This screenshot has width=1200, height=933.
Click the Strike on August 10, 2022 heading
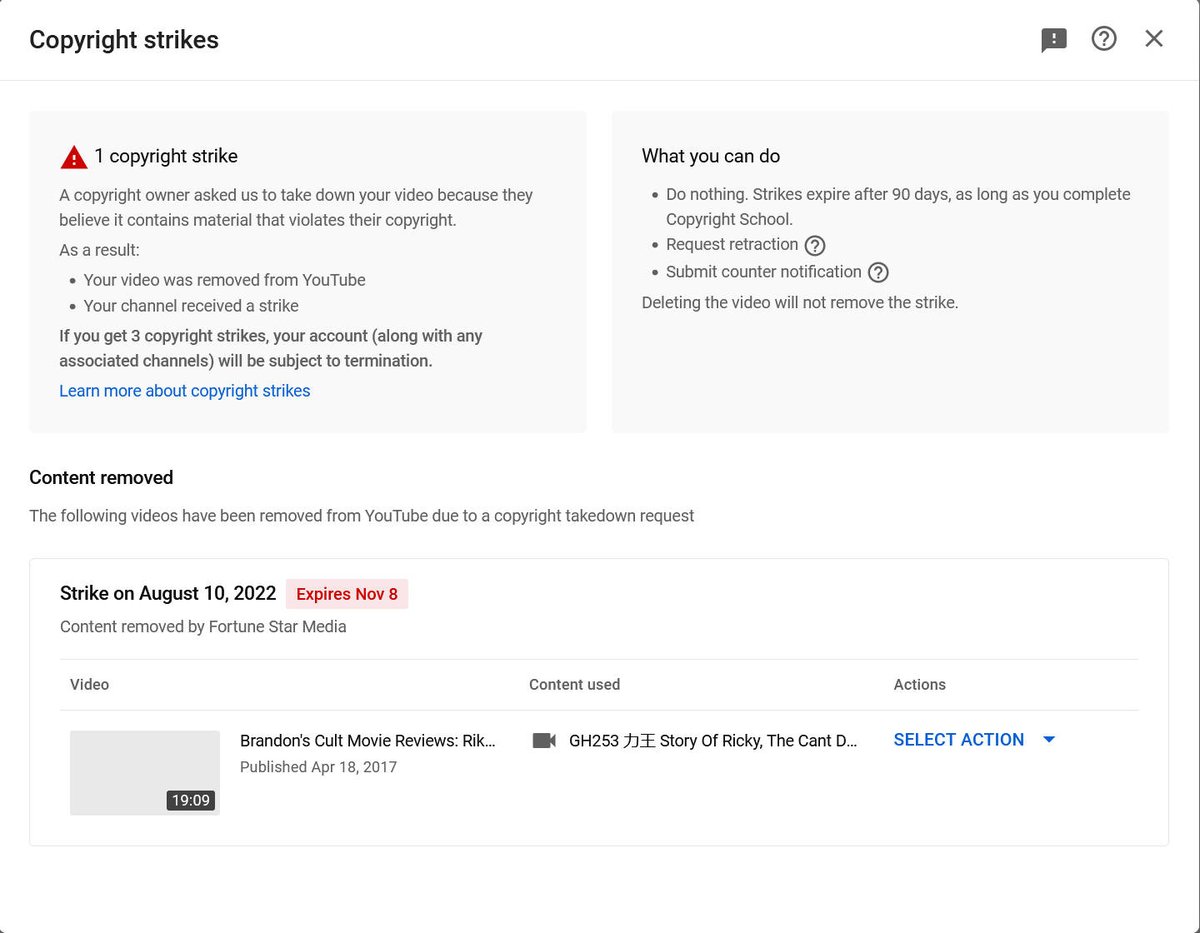168,593
